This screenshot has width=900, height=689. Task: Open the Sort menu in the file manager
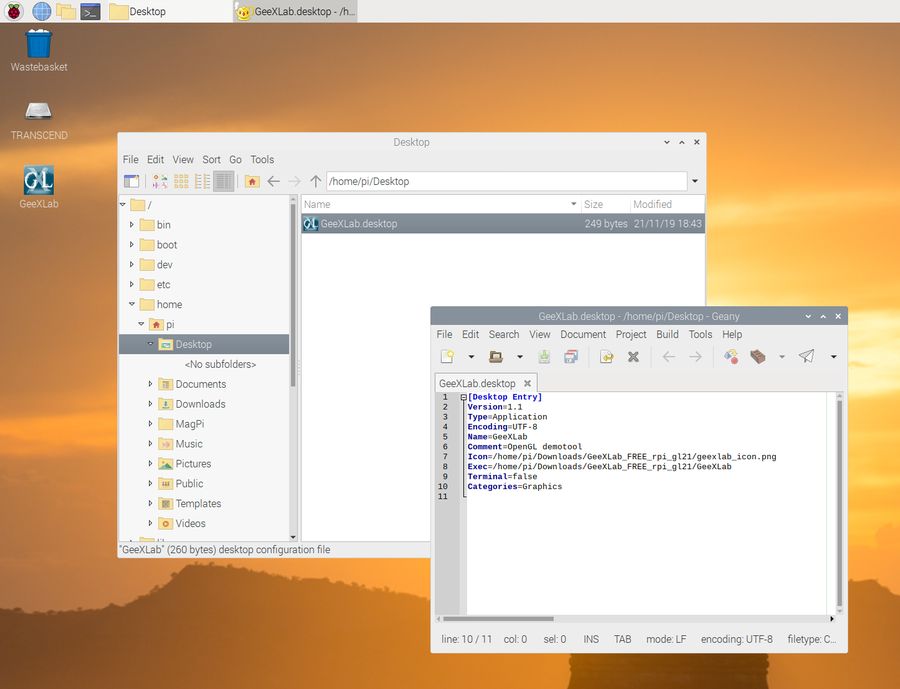coord(211,160)
